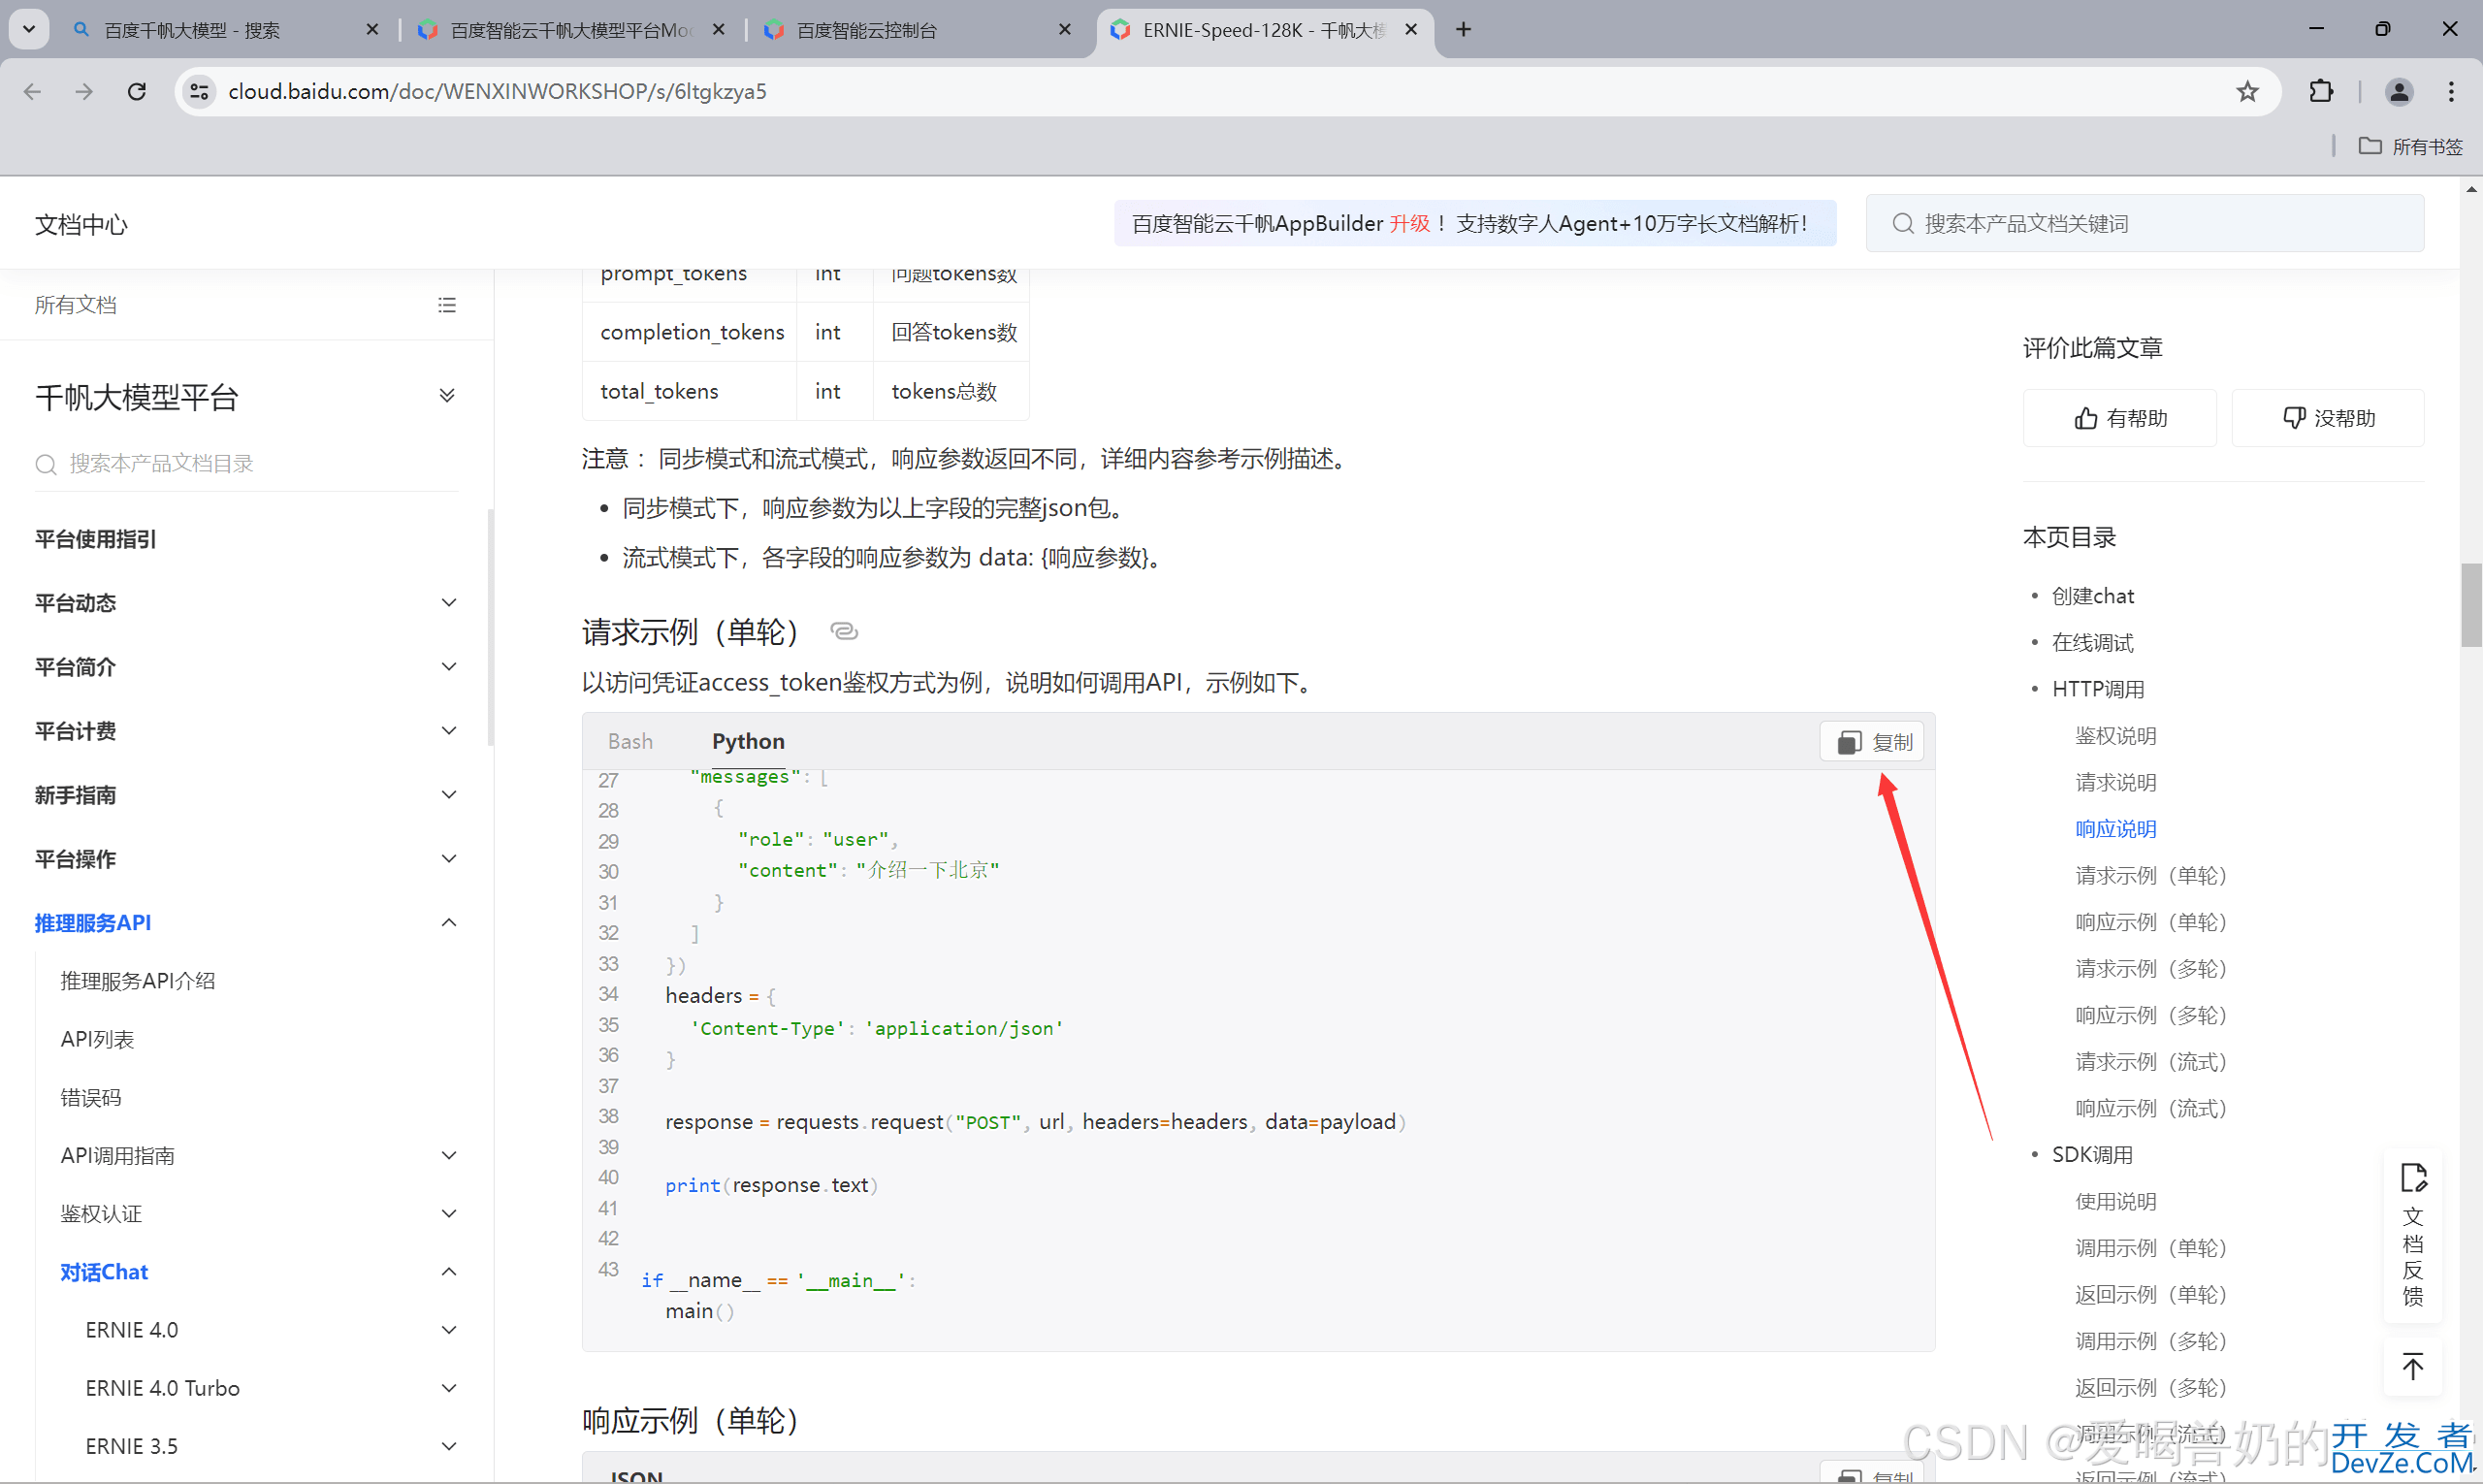
Task: Close the 百度千帆大模型 - 搜索 tab
Action: point(372,30)
